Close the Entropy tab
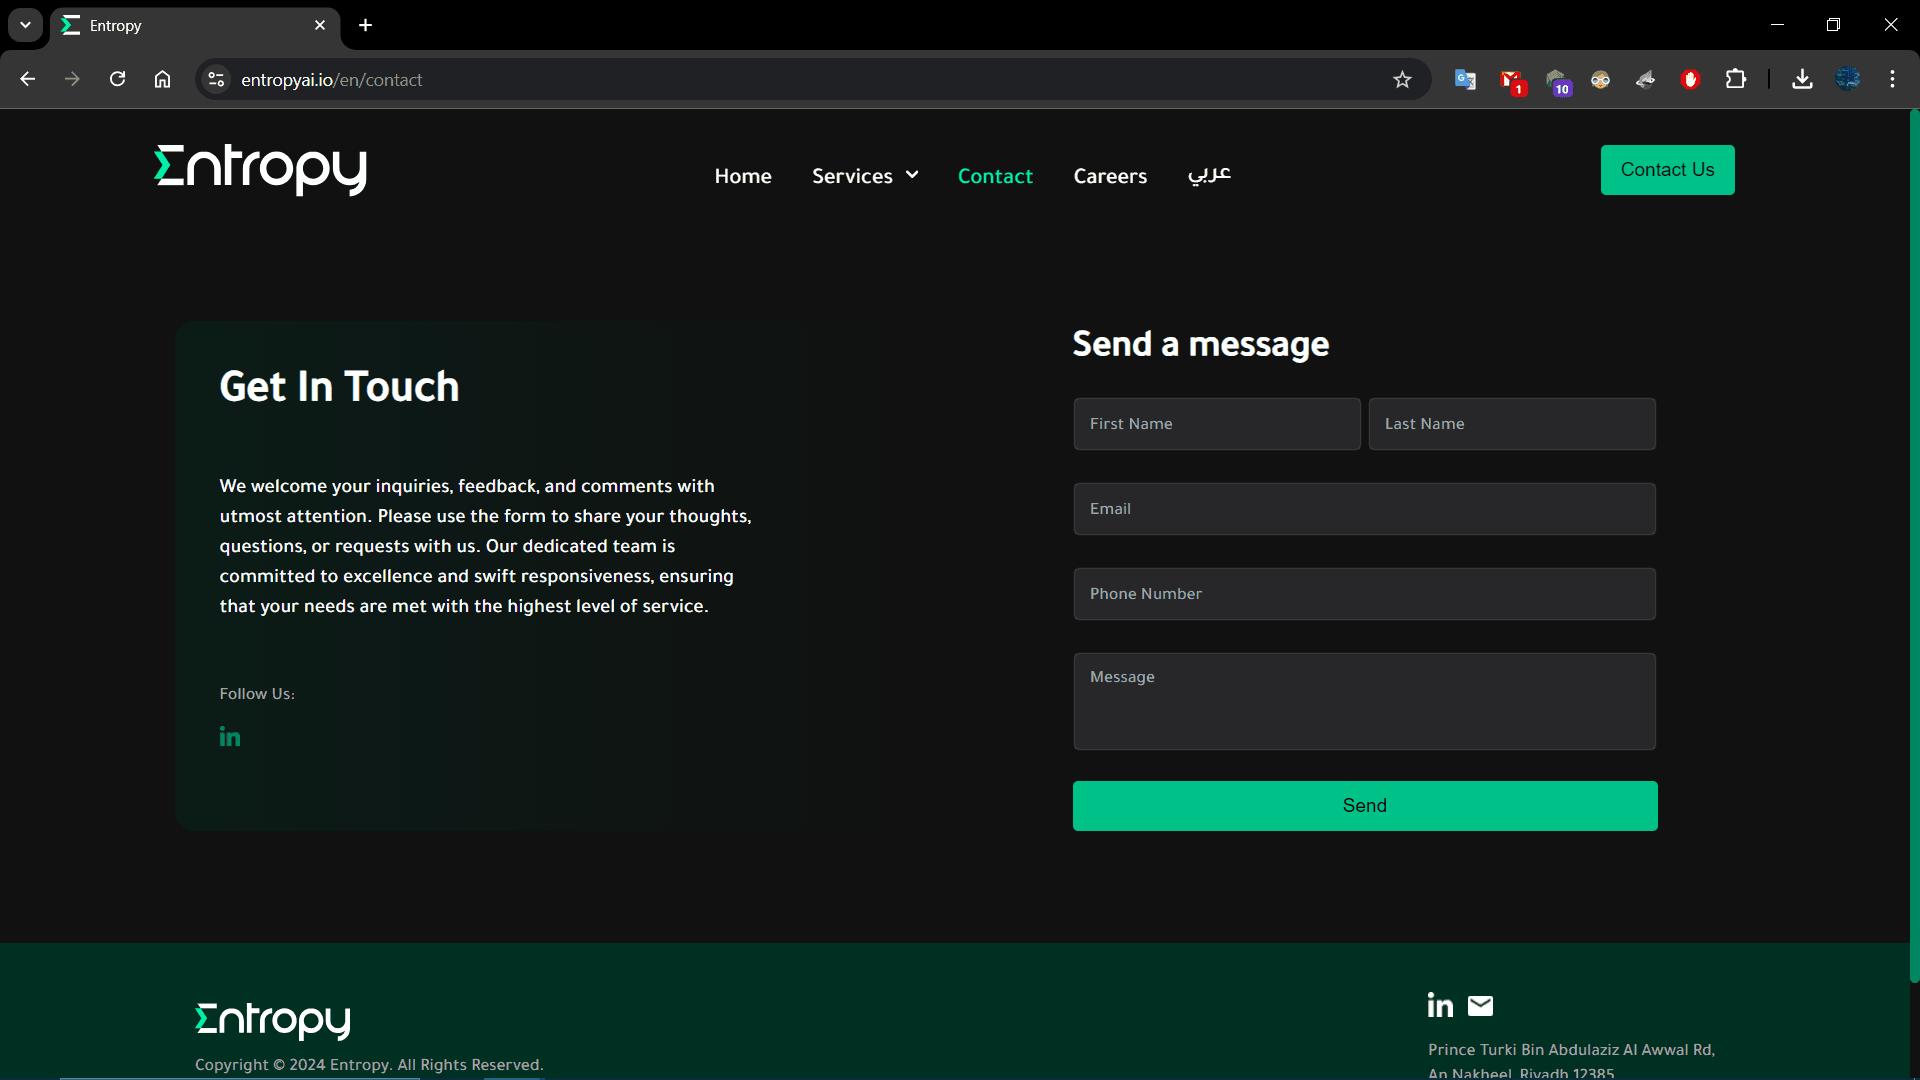 [320, 25]
